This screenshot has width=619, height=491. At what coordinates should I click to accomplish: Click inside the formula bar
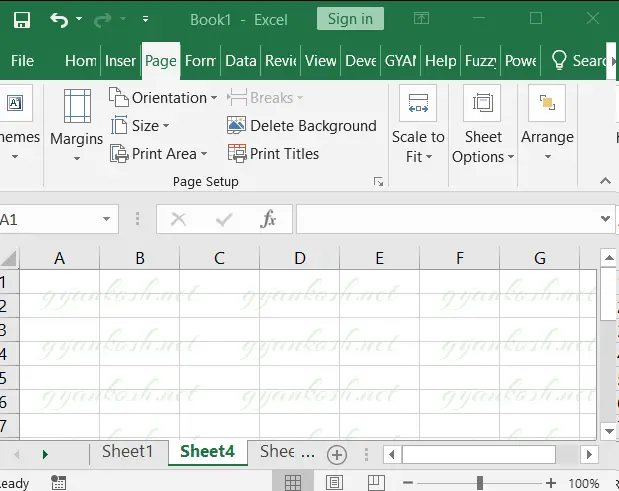point(446,219)
